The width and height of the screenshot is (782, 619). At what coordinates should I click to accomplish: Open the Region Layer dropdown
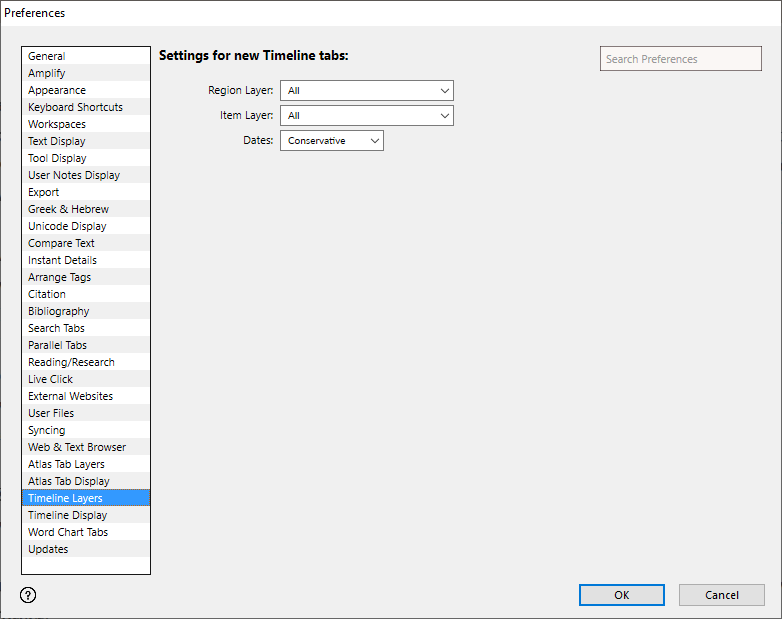366,91
